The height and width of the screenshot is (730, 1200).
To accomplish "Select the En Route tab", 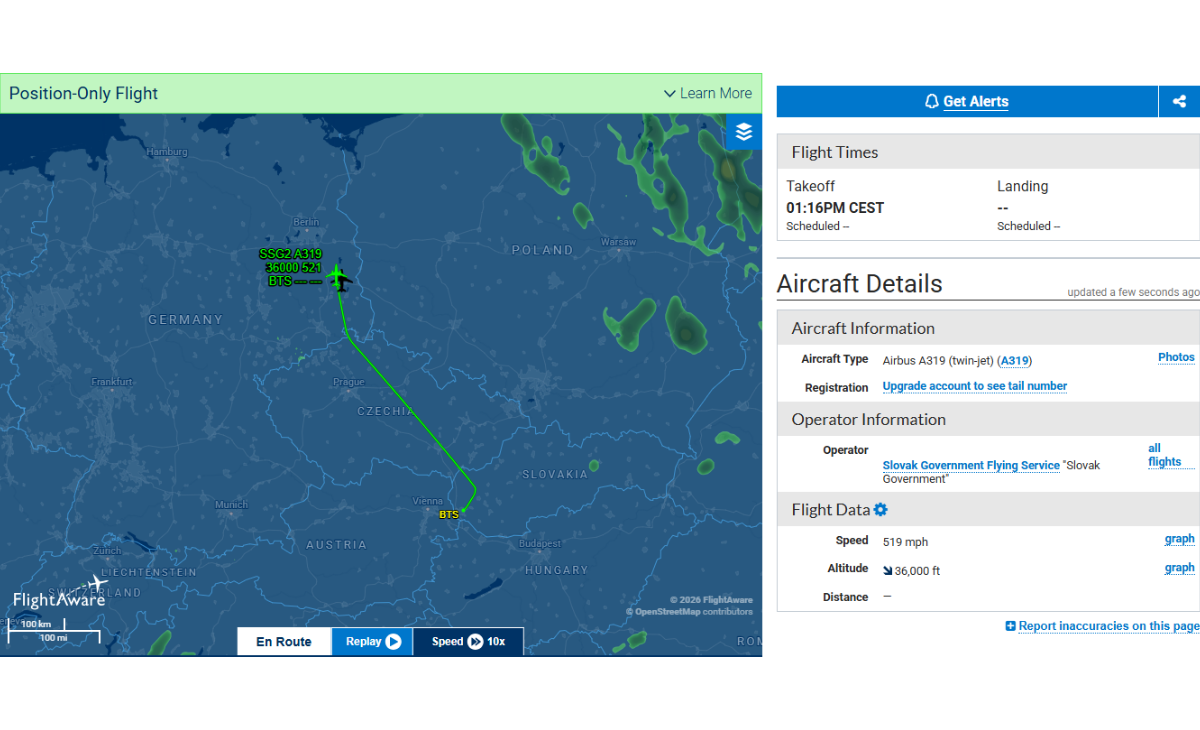I will click(284, 642).
